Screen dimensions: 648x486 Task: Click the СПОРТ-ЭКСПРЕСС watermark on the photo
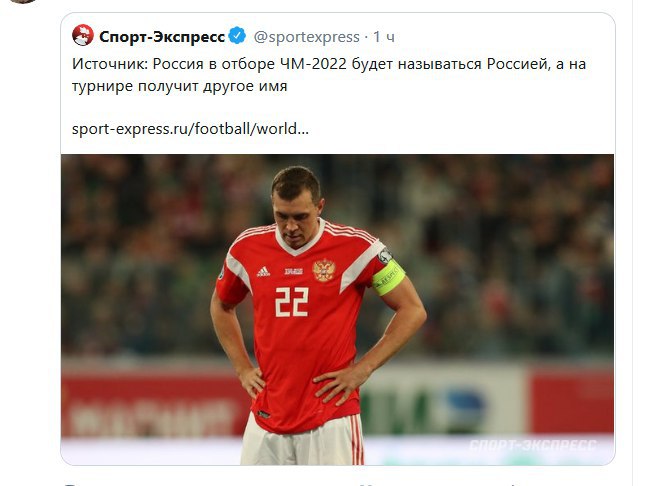tap(533, 445)
